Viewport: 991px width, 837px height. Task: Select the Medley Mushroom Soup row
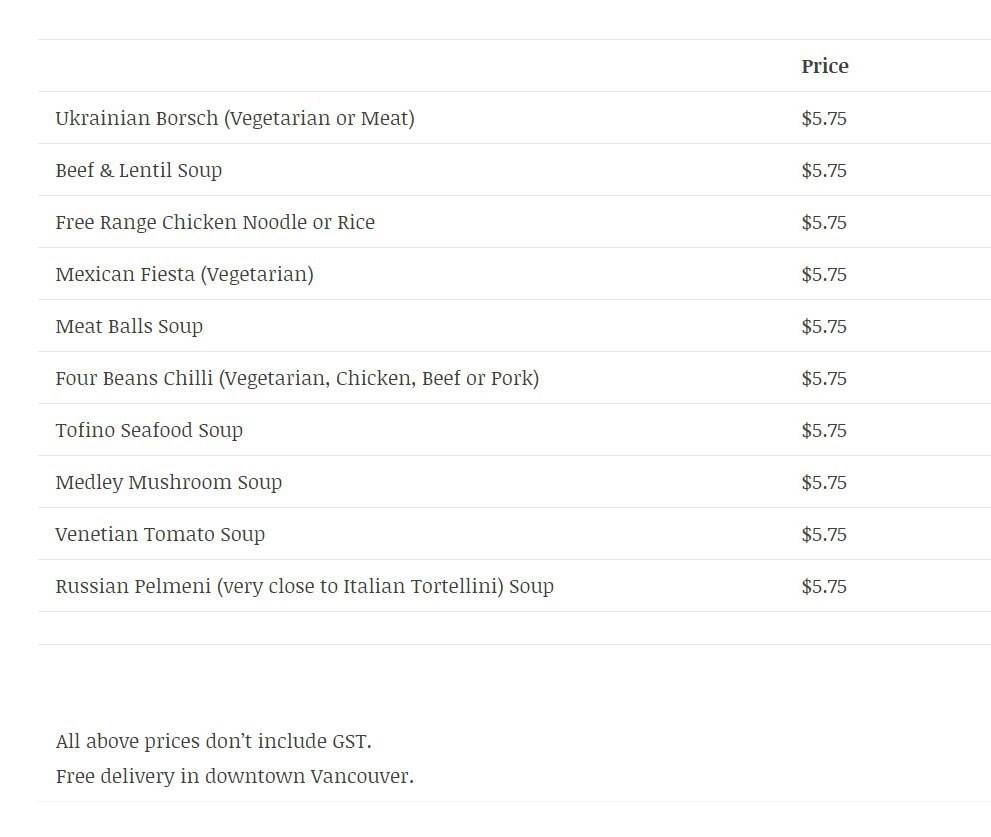pos(168,482)
